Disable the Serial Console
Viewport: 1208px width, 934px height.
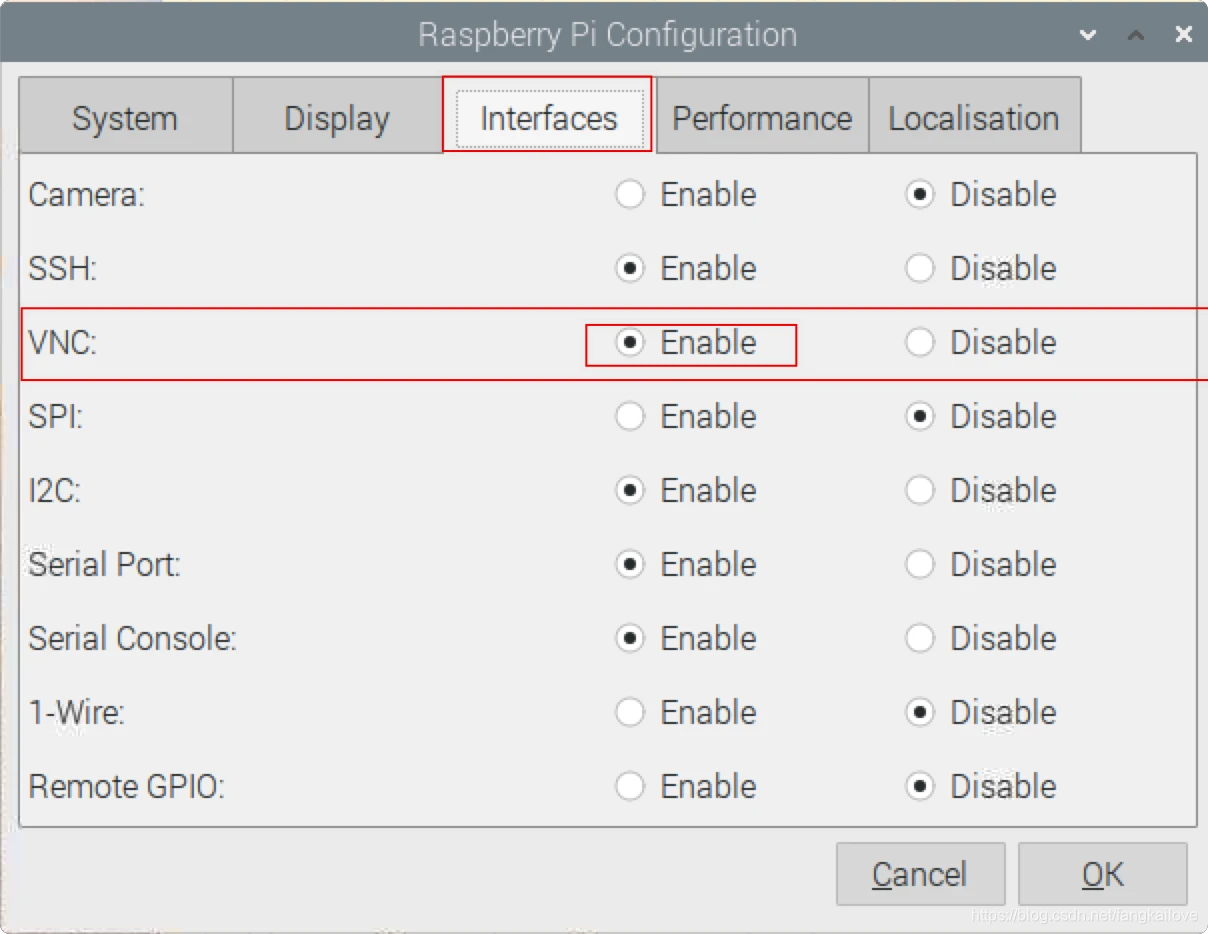pyautogui.click(x=980, y=638)
